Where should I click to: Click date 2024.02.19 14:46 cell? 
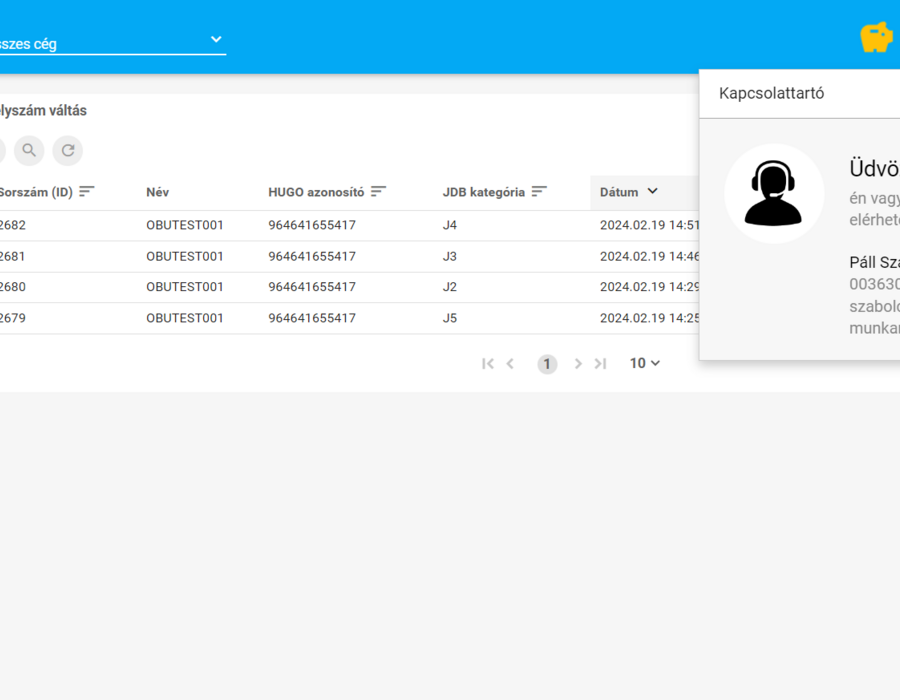(x=650, y=256)
